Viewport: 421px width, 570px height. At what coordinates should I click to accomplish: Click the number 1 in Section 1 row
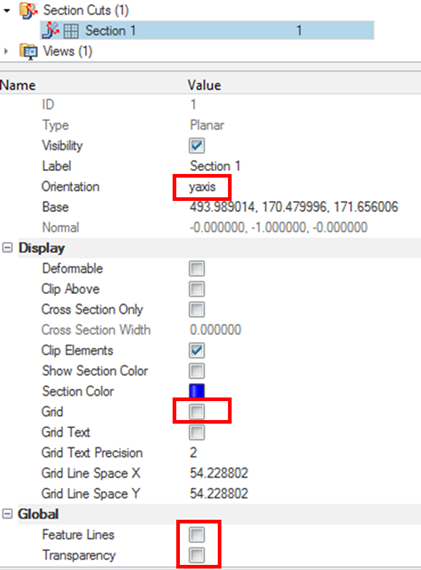click(x=299, y=31)
